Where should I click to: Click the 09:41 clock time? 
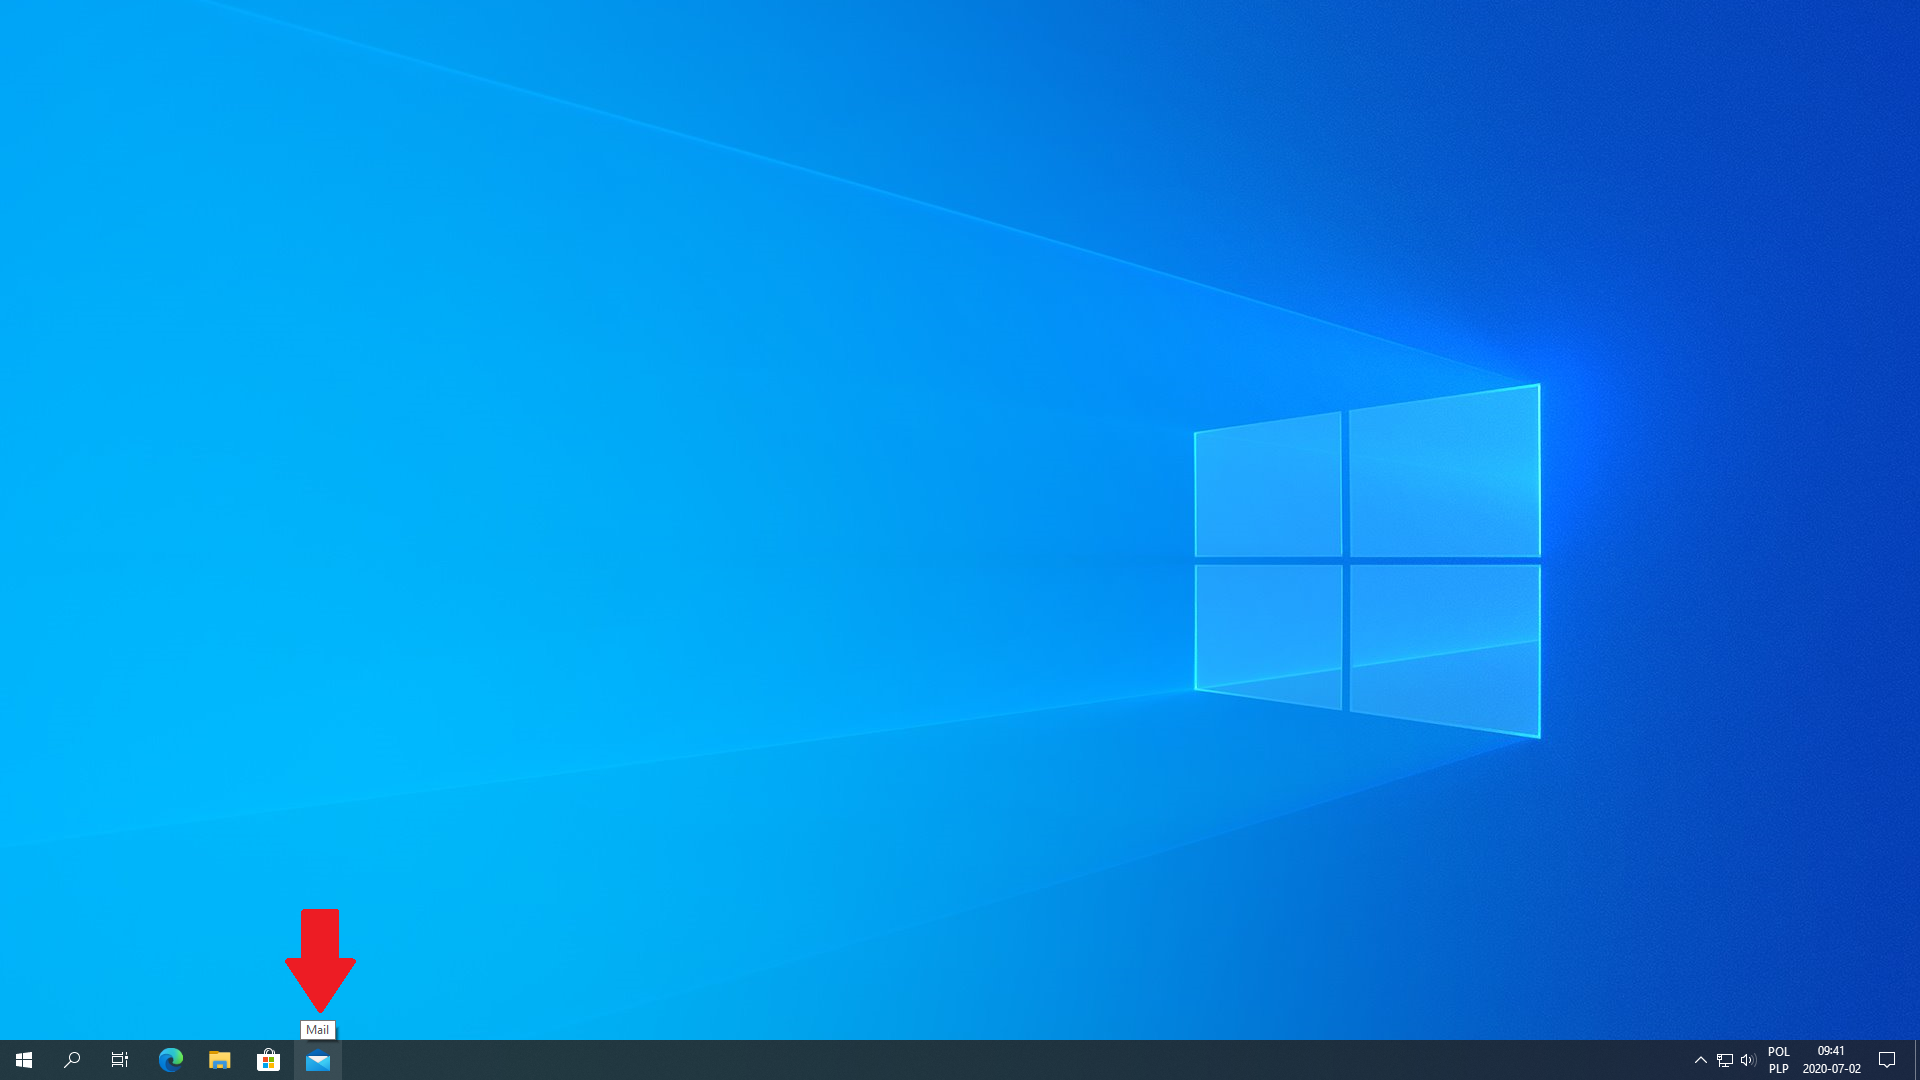pos(1831,1051)
